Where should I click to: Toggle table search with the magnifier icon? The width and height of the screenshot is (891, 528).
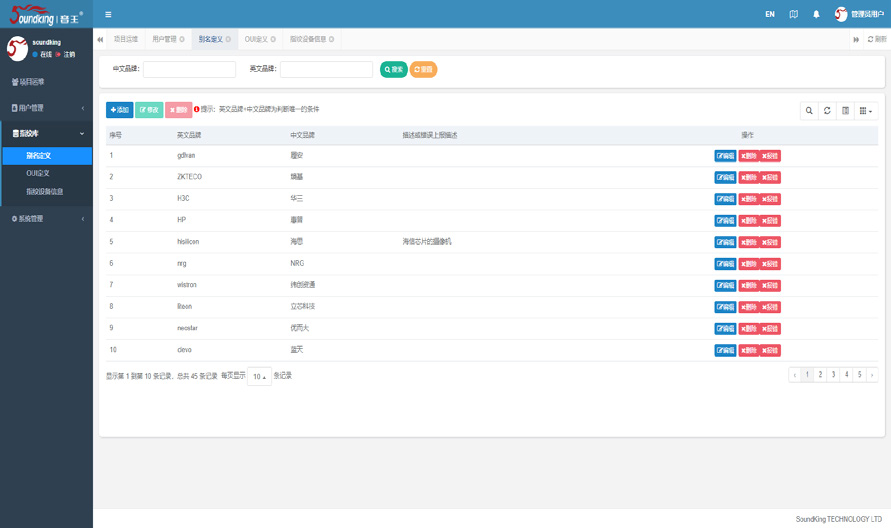809,111
